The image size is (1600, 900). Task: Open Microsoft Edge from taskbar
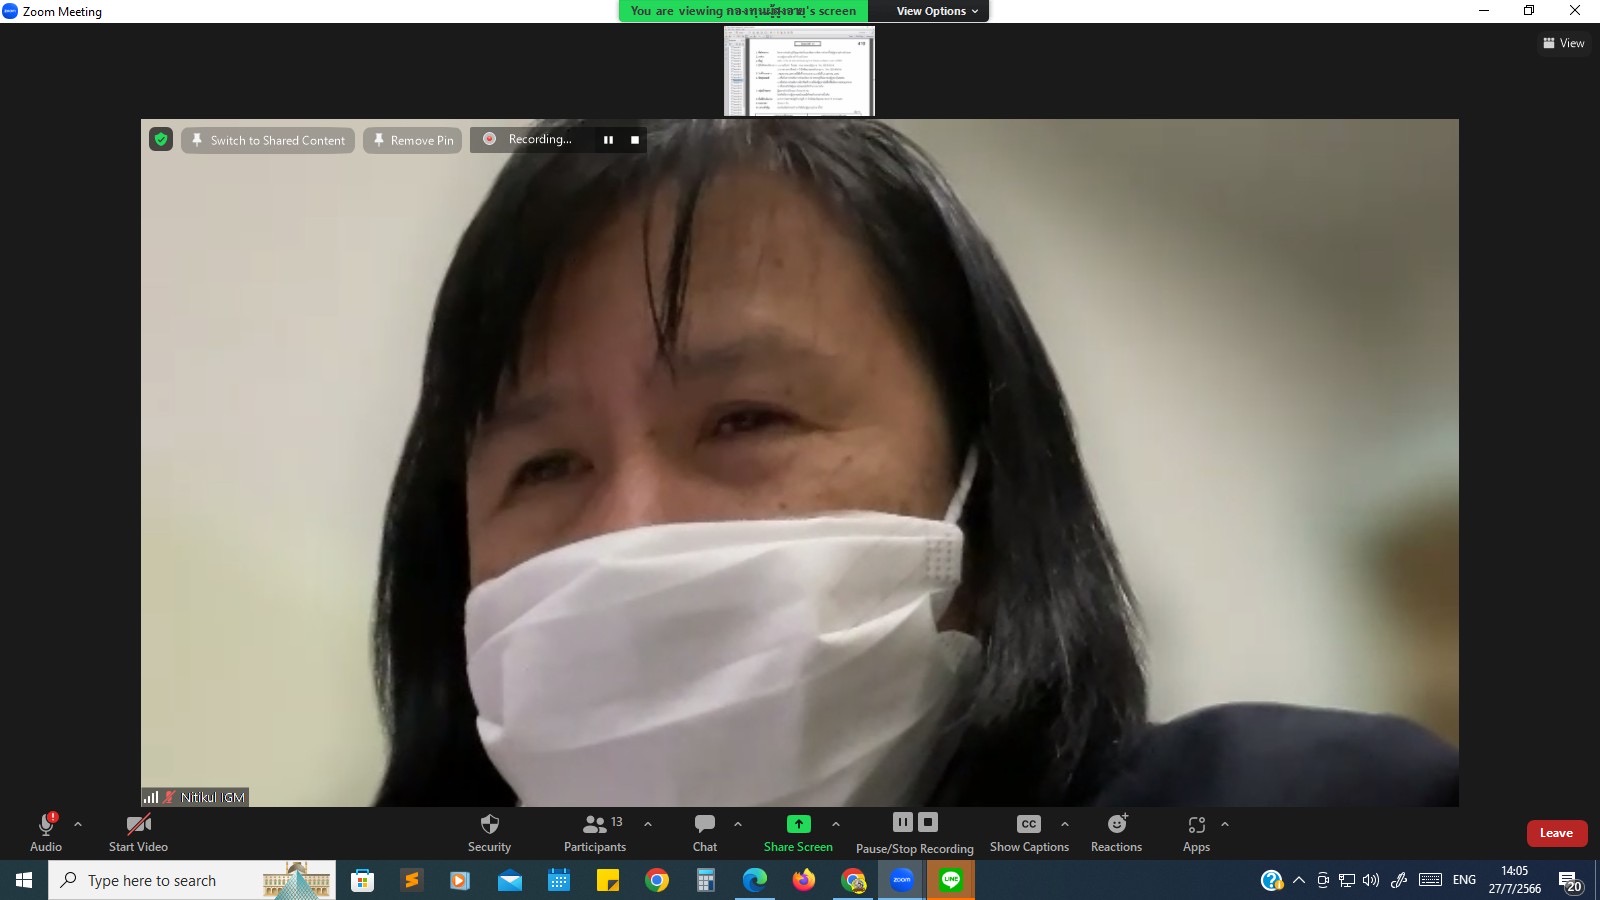tap(754, 880)
